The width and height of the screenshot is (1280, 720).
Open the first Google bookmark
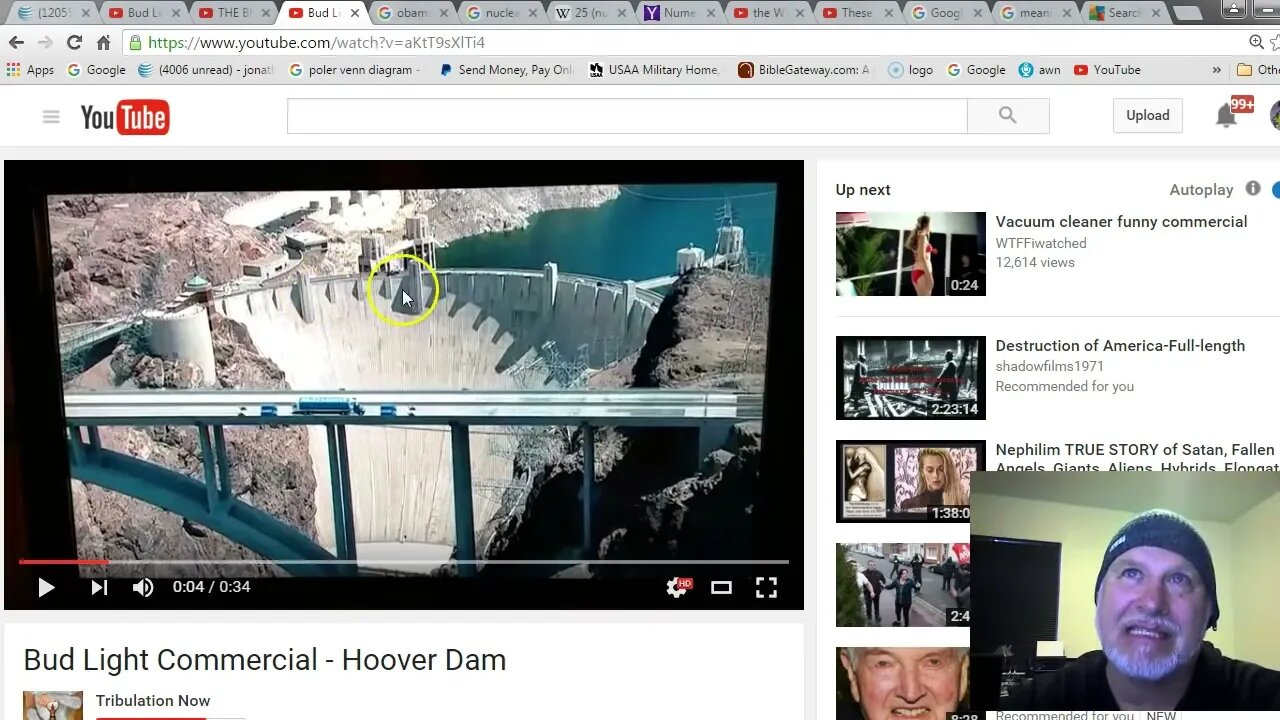[96, 70]
